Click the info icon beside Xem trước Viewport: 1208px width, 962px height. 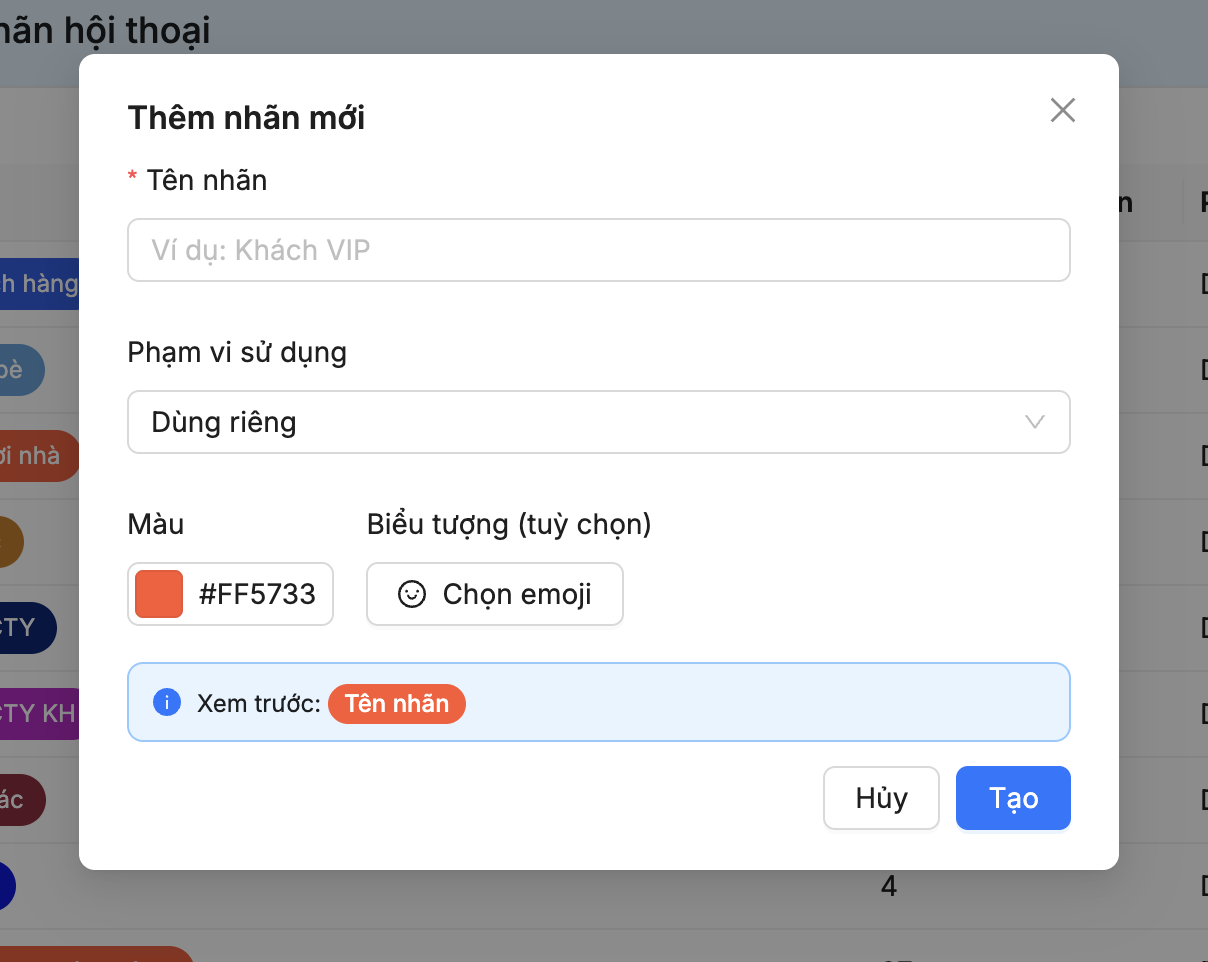(167, 702)
